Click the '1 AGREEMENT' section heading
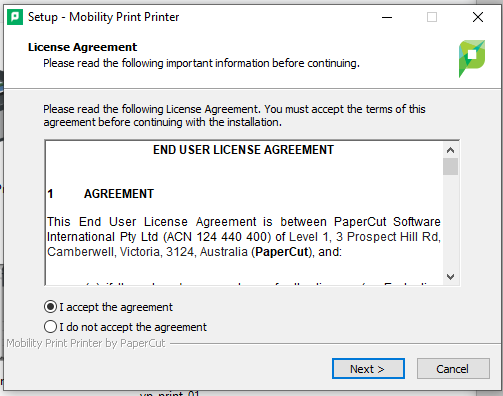Image resolution: width=503 pixels, height=396 pixels. [x=100, y=194]
